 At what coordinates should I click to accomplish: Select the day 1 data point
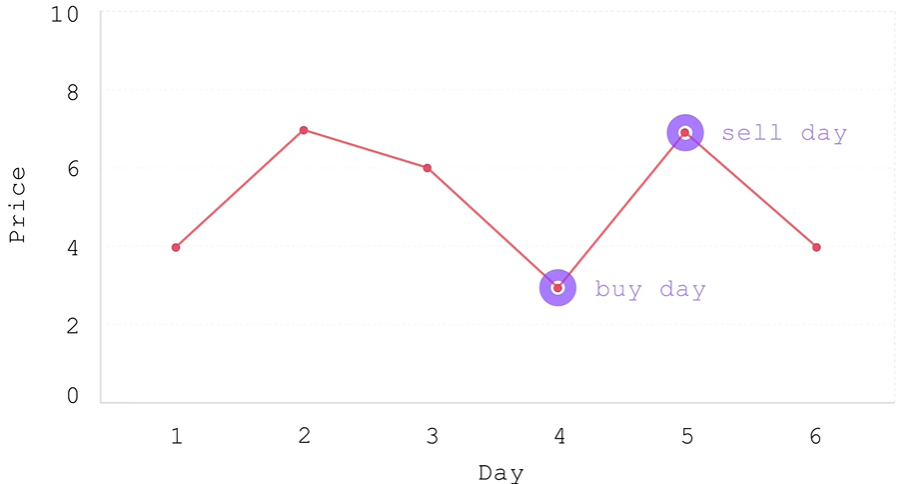click(176, 247)
